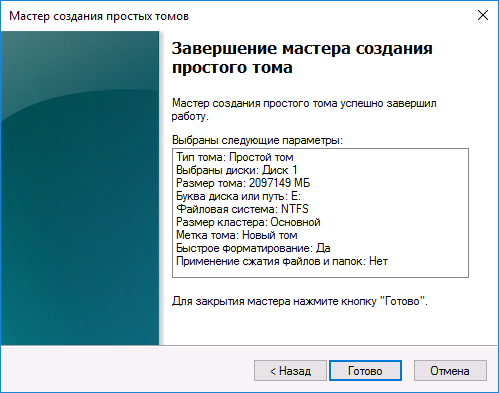The height and width of the screenshot is (393, 499).
Task: Select the "Файловая система: NTFS" line
Action: 242,209
